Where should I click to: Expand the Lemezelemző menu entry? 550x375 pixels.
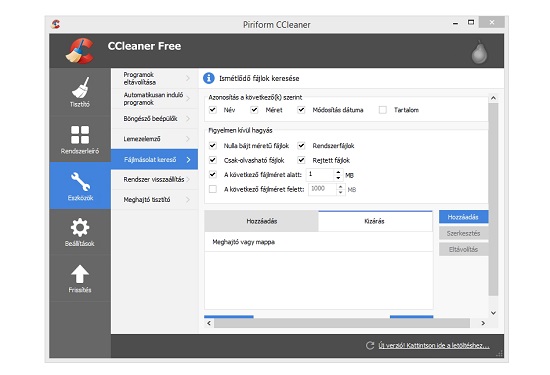[154, 139]
